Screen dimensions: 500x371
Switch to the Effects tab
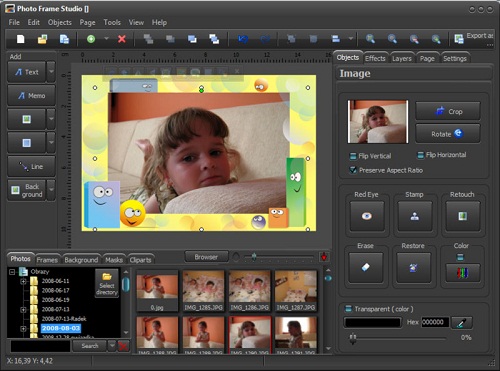pos(375,58)
